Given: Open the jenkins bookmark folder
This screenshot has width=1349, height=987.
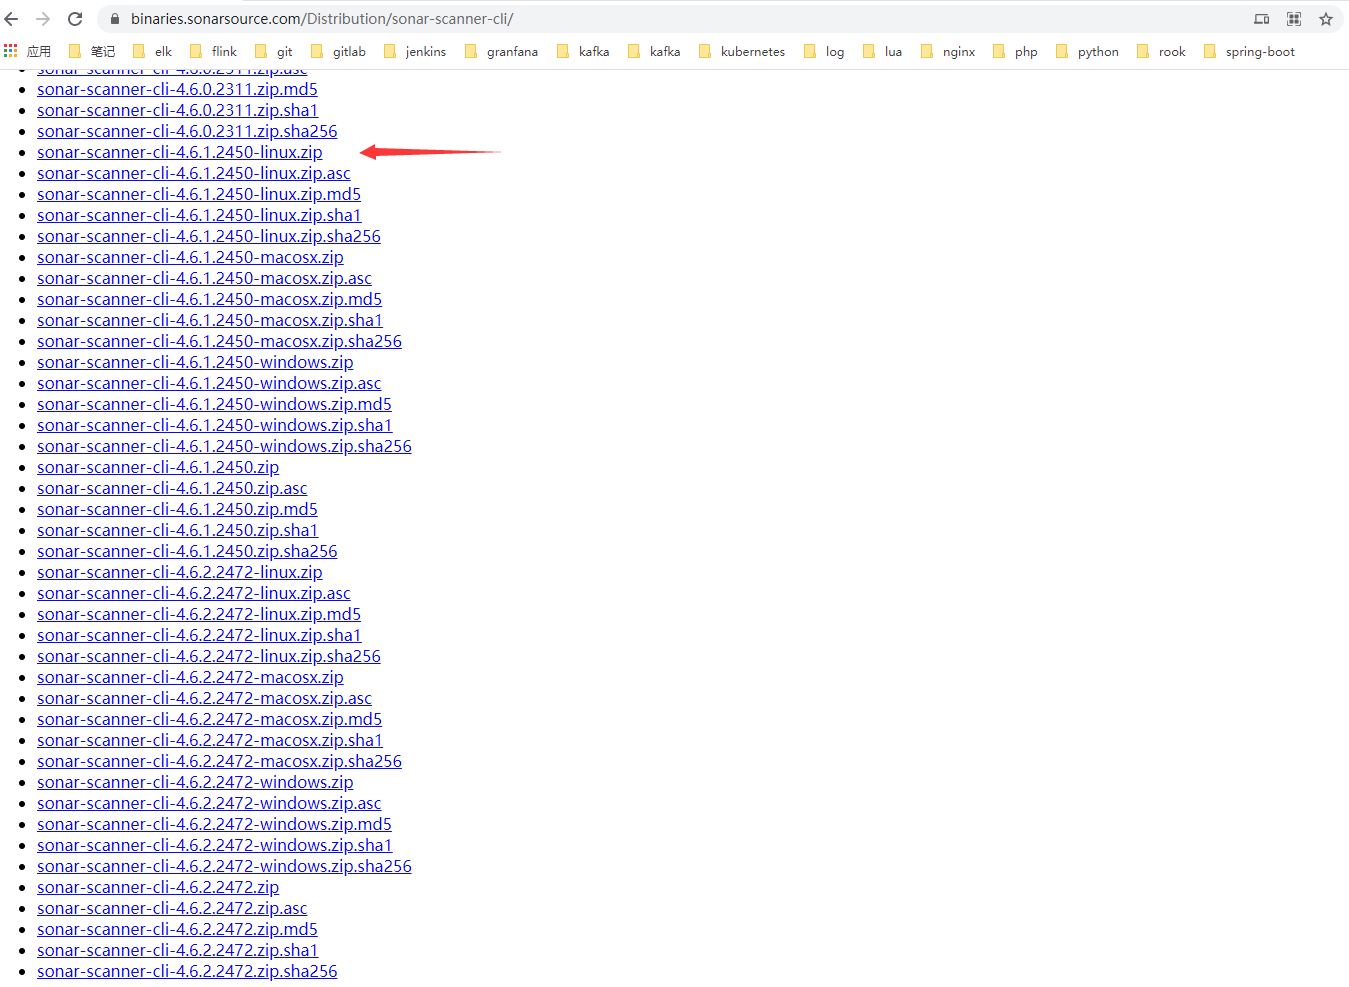Looking at the screenshot, I should [x=415, y=51].
